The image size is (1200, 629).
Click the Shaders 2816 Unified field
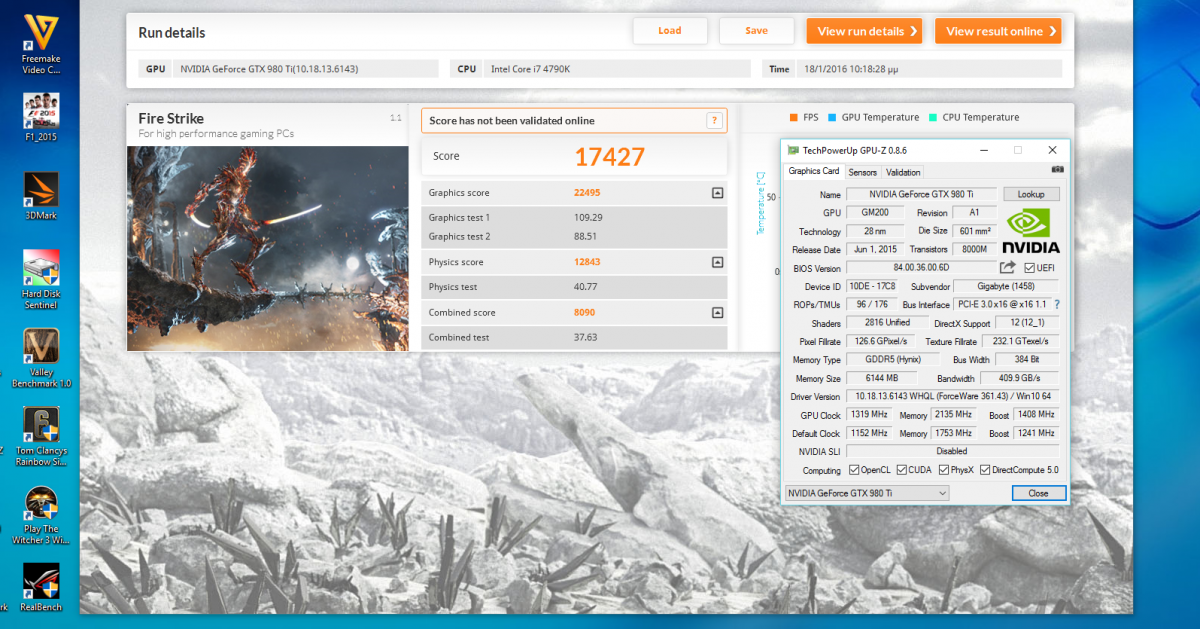point(888,323)
